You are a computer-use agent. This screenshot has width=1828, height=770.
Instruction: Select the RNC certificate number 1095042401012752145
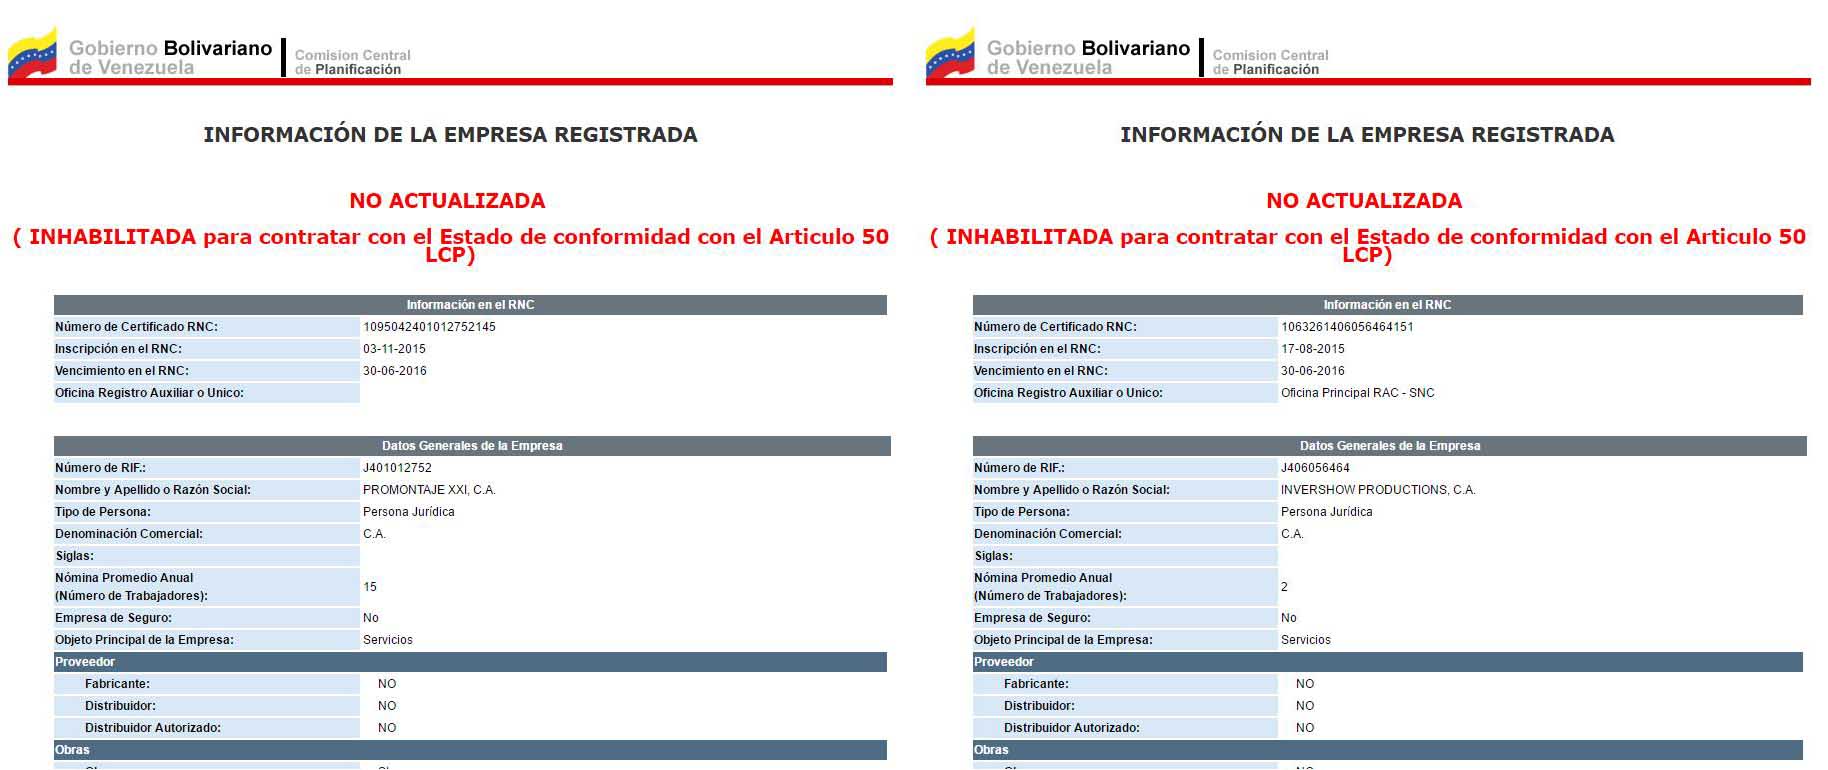(x=429, y=327)
